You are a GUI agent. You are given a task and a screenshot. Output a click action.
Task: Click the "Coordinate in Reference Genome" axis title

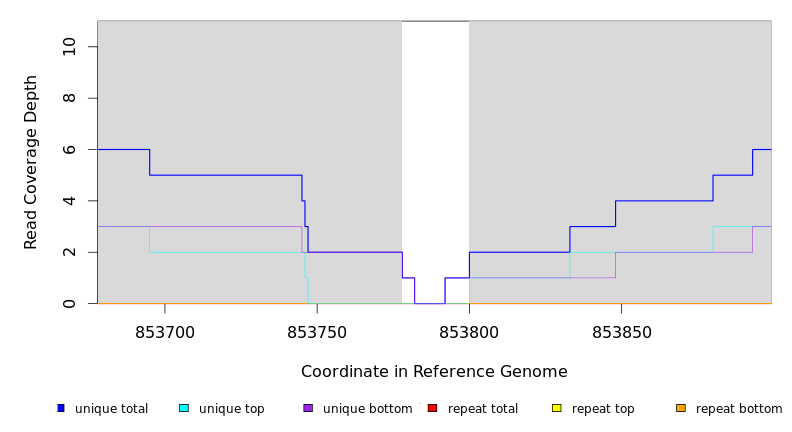(x=434, y=372)
